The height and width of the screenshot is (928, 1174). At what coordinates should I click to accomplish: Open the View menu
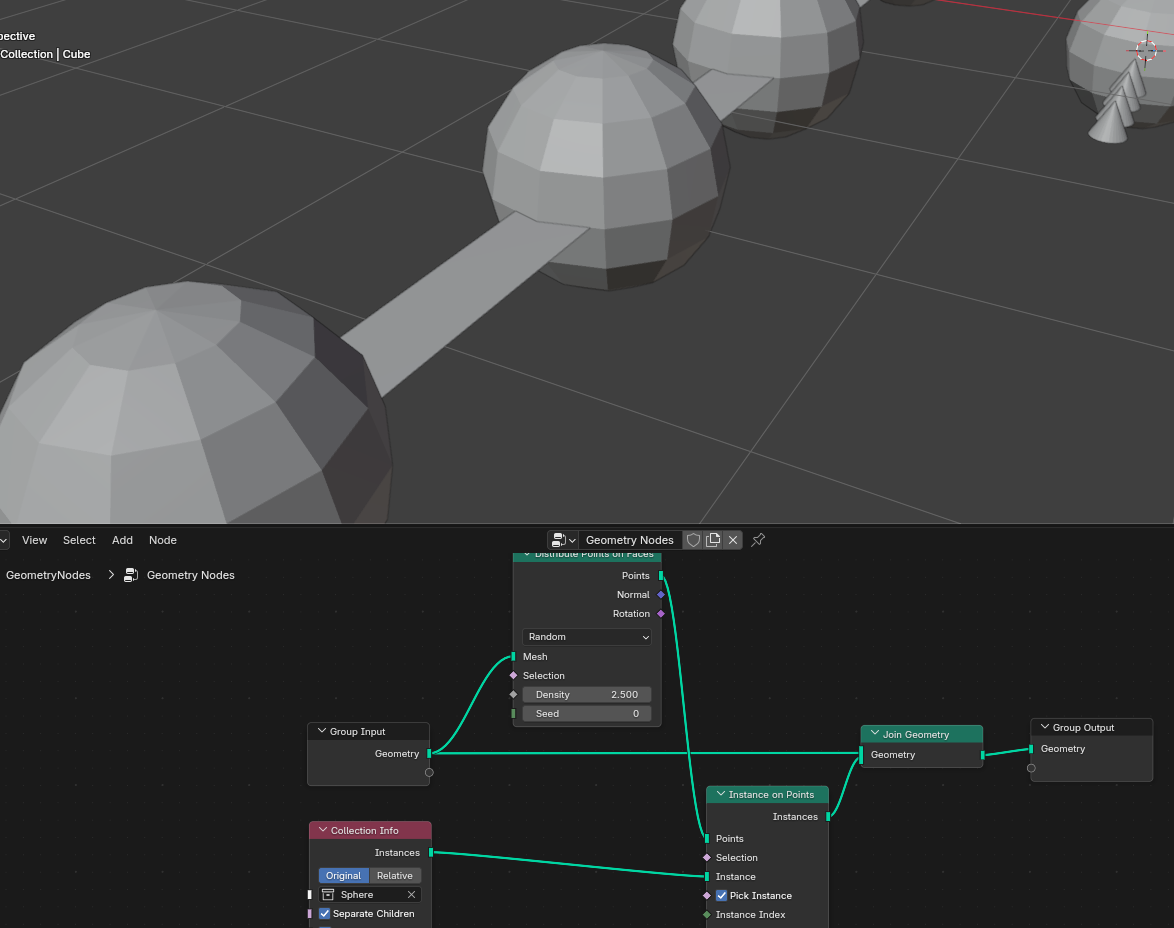[x=34, y=540]
